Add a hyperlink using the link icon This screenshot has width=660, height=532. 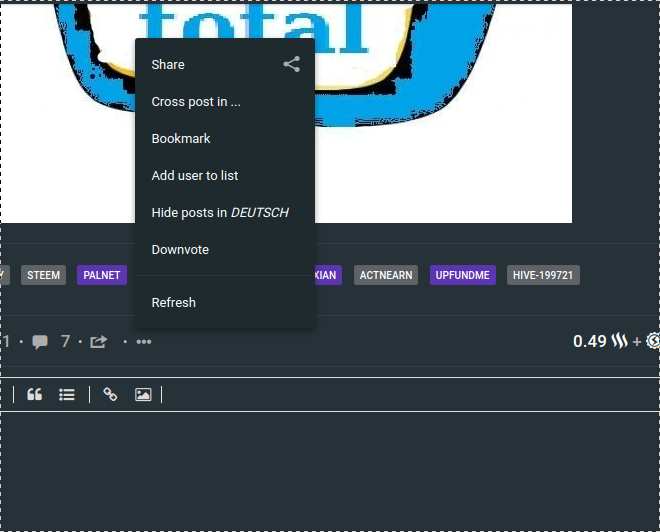110,394
